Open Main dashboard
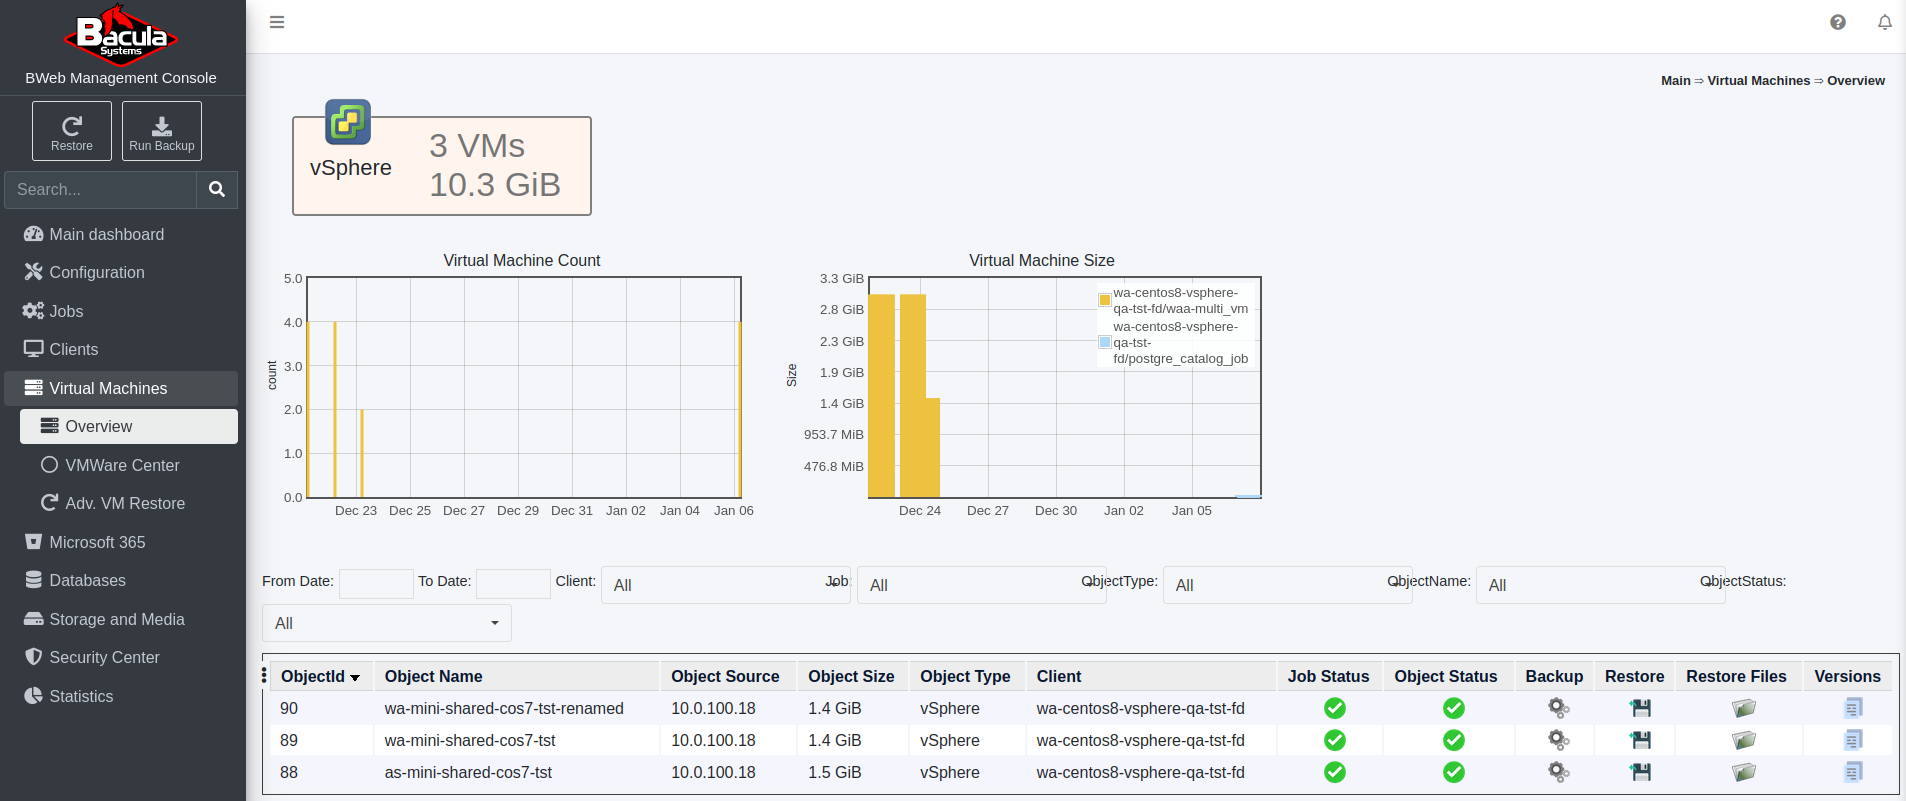The height and width of the screenshot is (801, 1906). click(x=121, y=234)
